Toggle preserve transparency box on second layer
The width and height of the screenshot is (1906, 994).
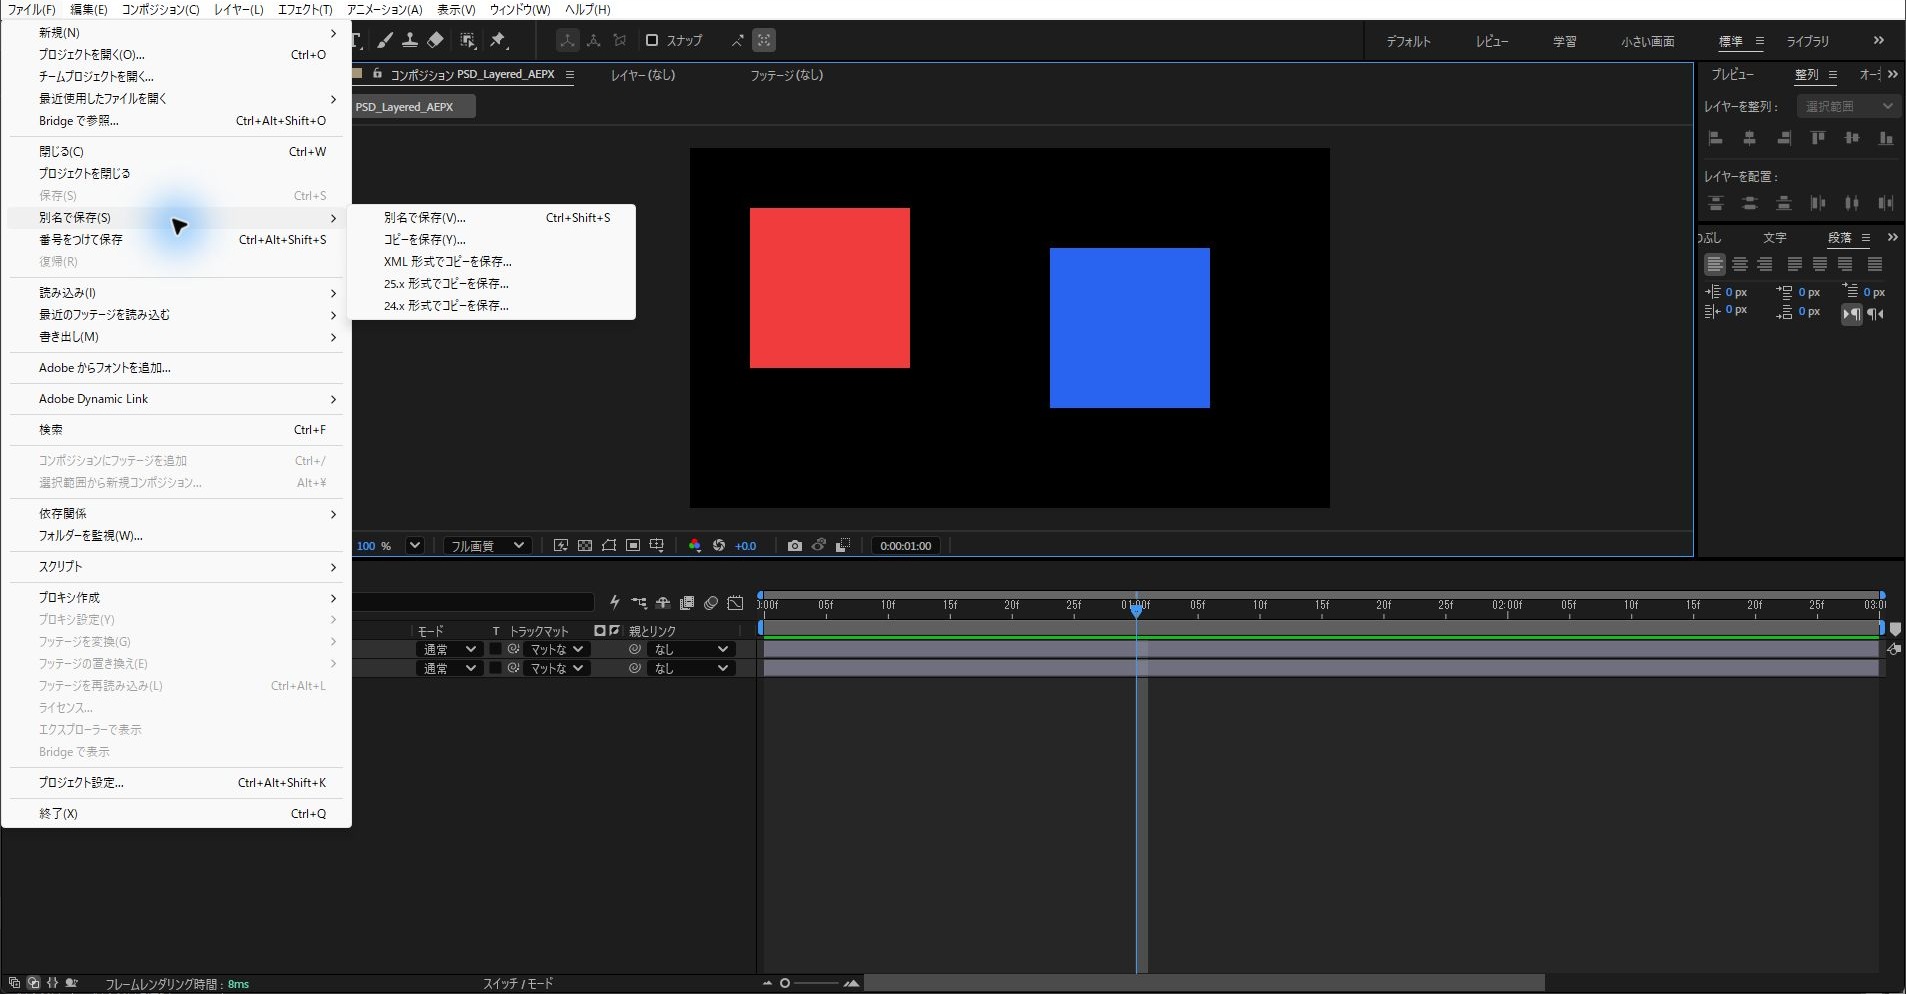pyautogui.click(x=495, y=668)
